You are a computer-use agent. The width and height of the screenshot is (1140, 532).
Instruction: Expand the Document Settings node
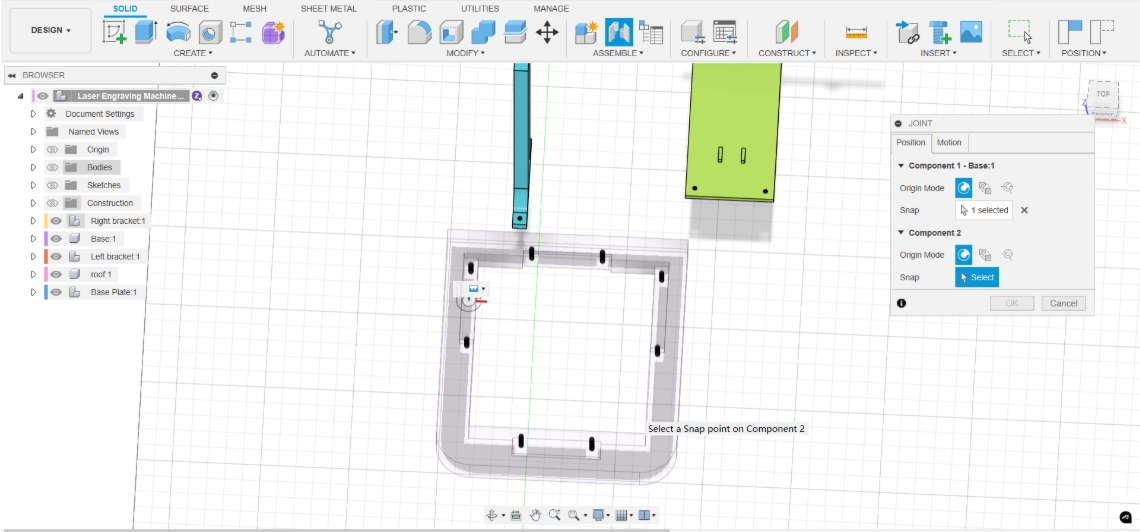point(33,114)
